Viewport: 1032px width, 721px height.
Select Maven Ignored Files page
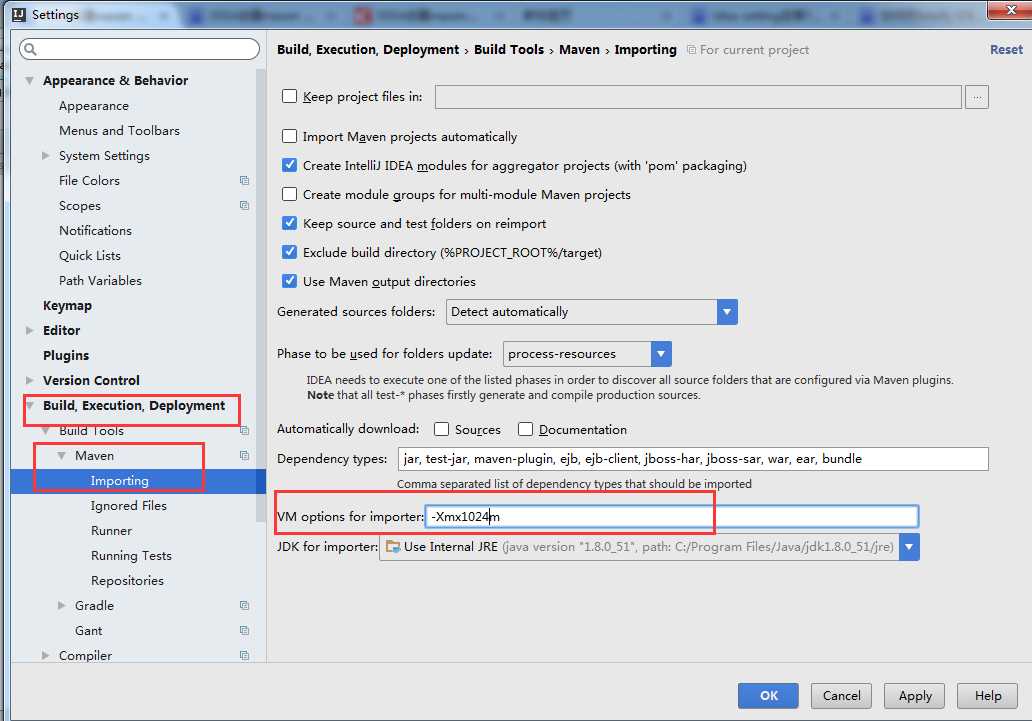tap(128, 506)
